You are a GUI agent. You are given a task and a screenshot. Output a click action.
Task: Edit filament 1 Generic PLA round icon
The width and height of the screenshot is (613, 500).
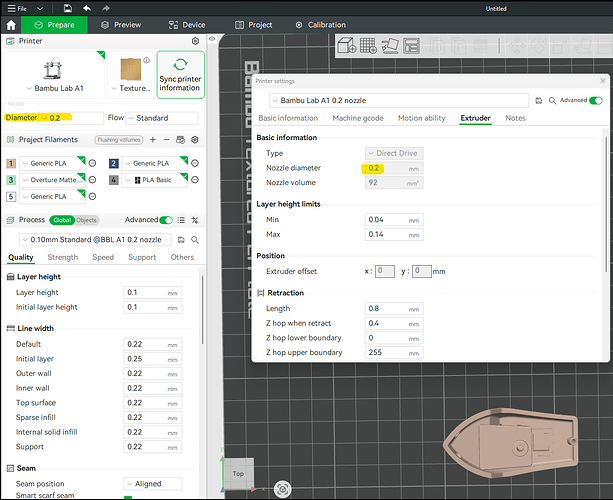pos(93,163)
